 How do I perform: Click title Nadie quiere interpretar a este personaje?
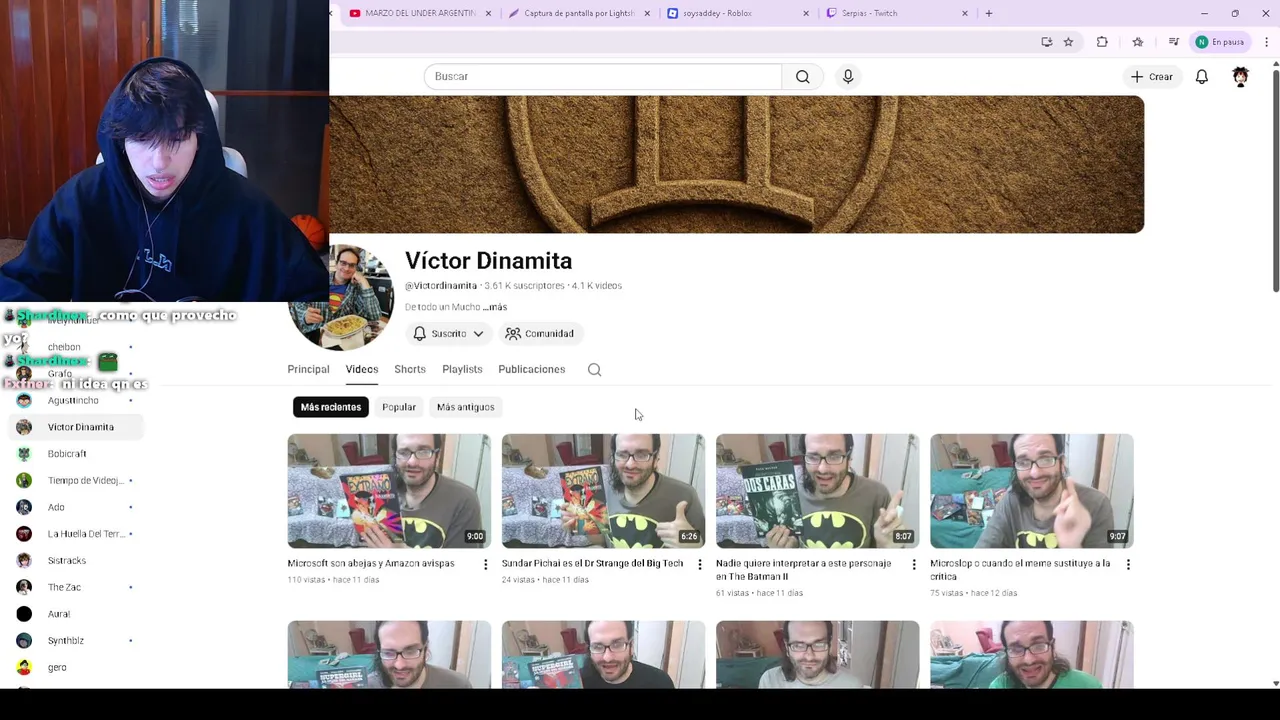[x=803, y=570]
